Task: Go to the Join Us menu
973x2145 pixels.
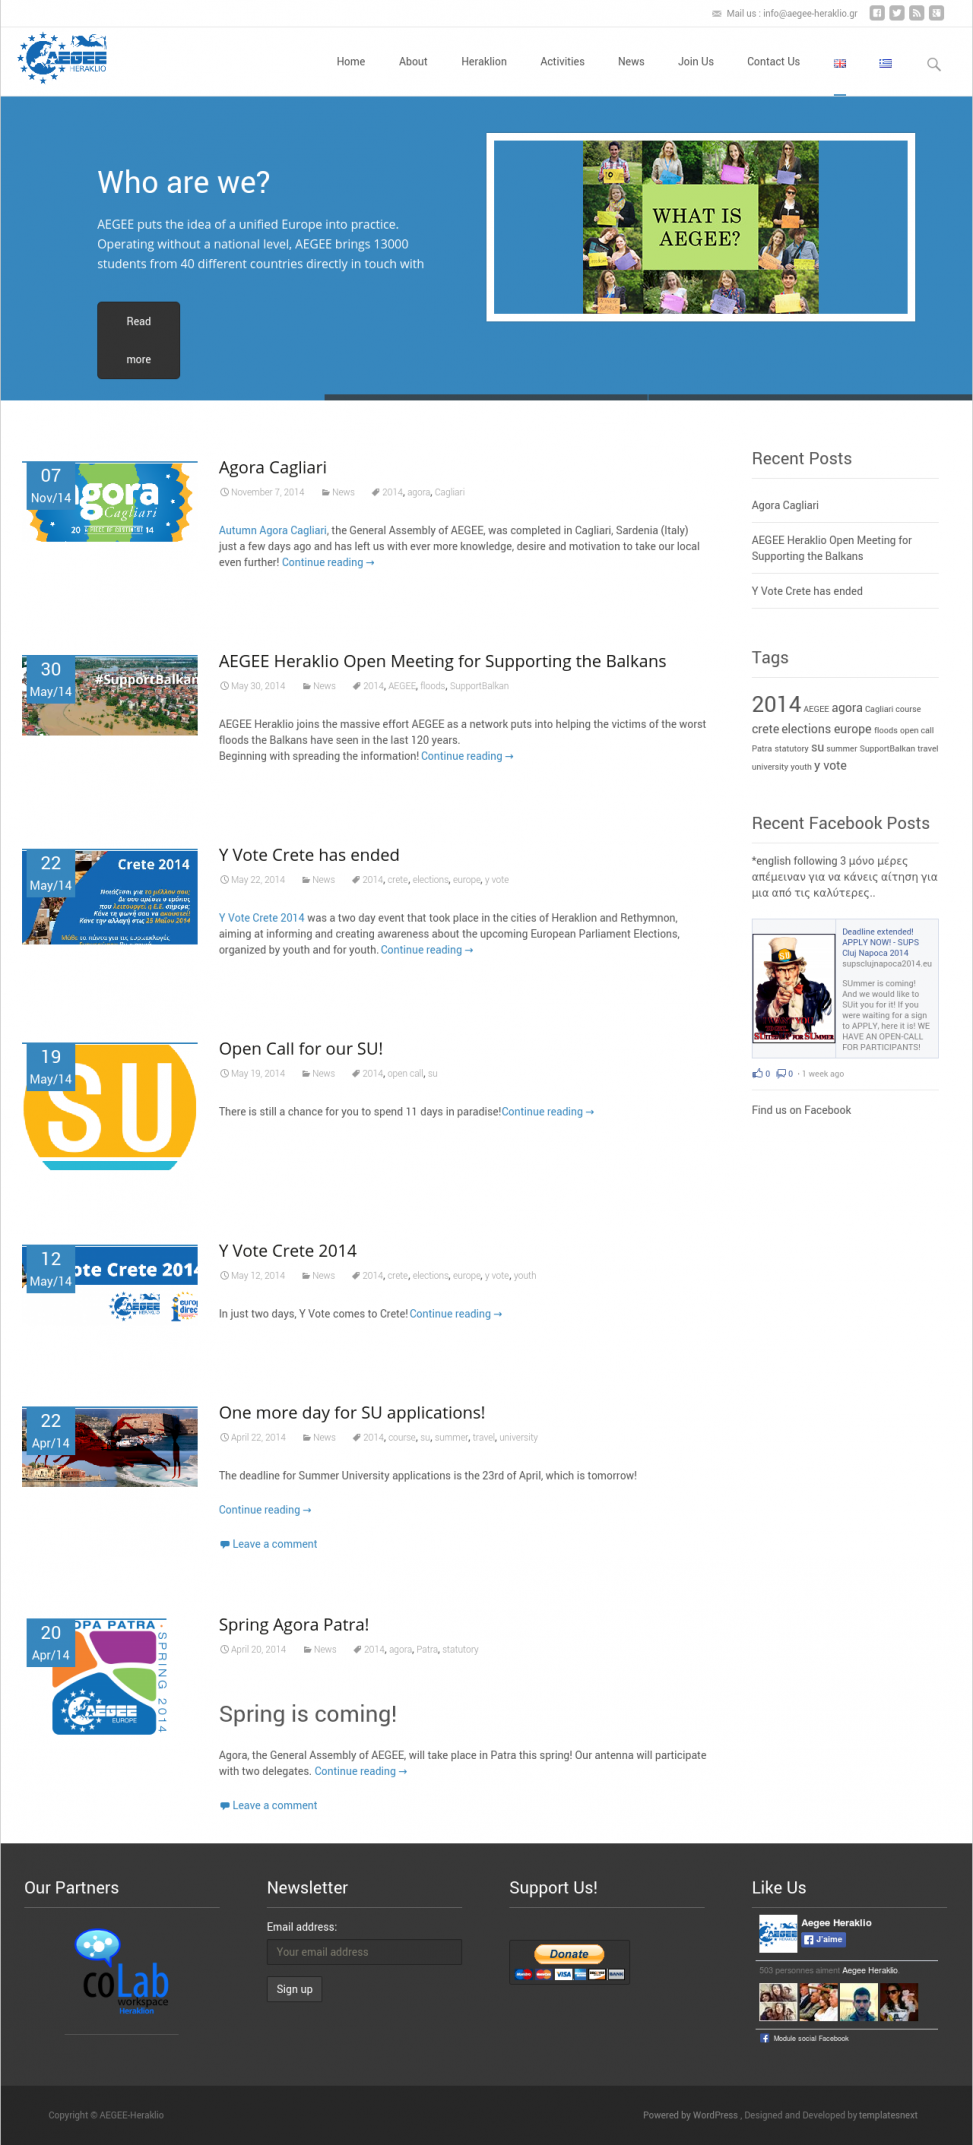Action: click(695, 62)
